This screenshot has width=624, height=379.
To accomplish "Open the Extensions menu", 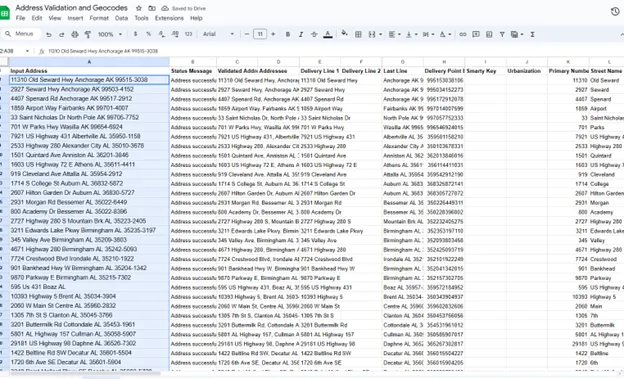I will (x=169, y=18).
